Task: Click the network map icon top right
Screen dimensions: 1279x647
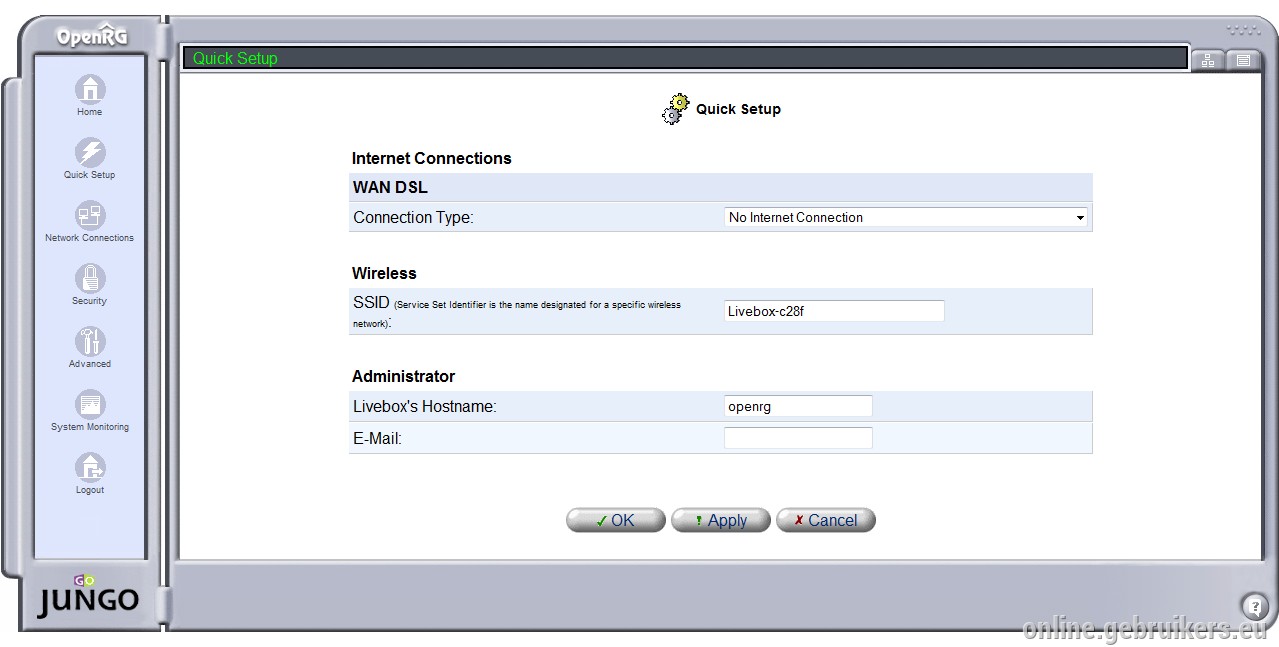Action: click(1208, 60)
